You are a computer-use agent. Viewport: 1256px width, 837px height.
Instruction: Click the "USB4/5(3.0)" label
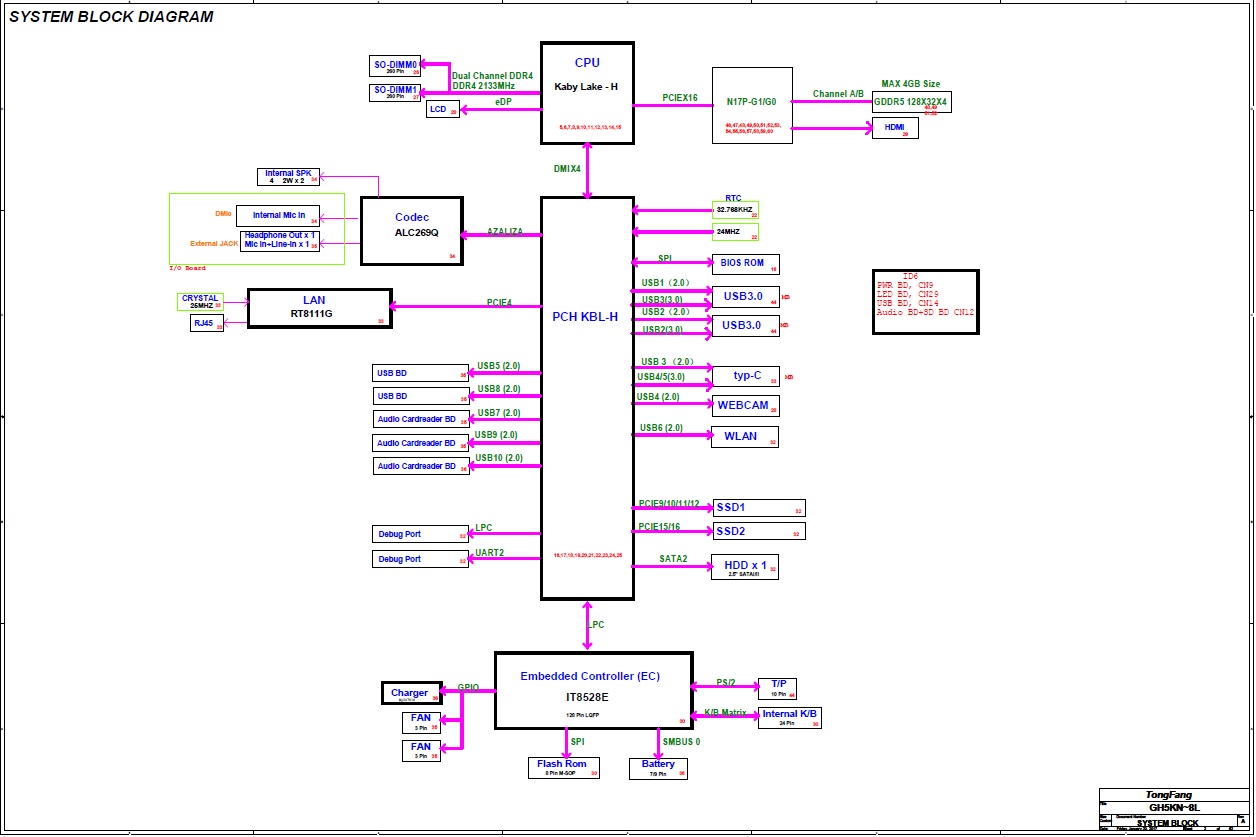click(x=661, y=377)
